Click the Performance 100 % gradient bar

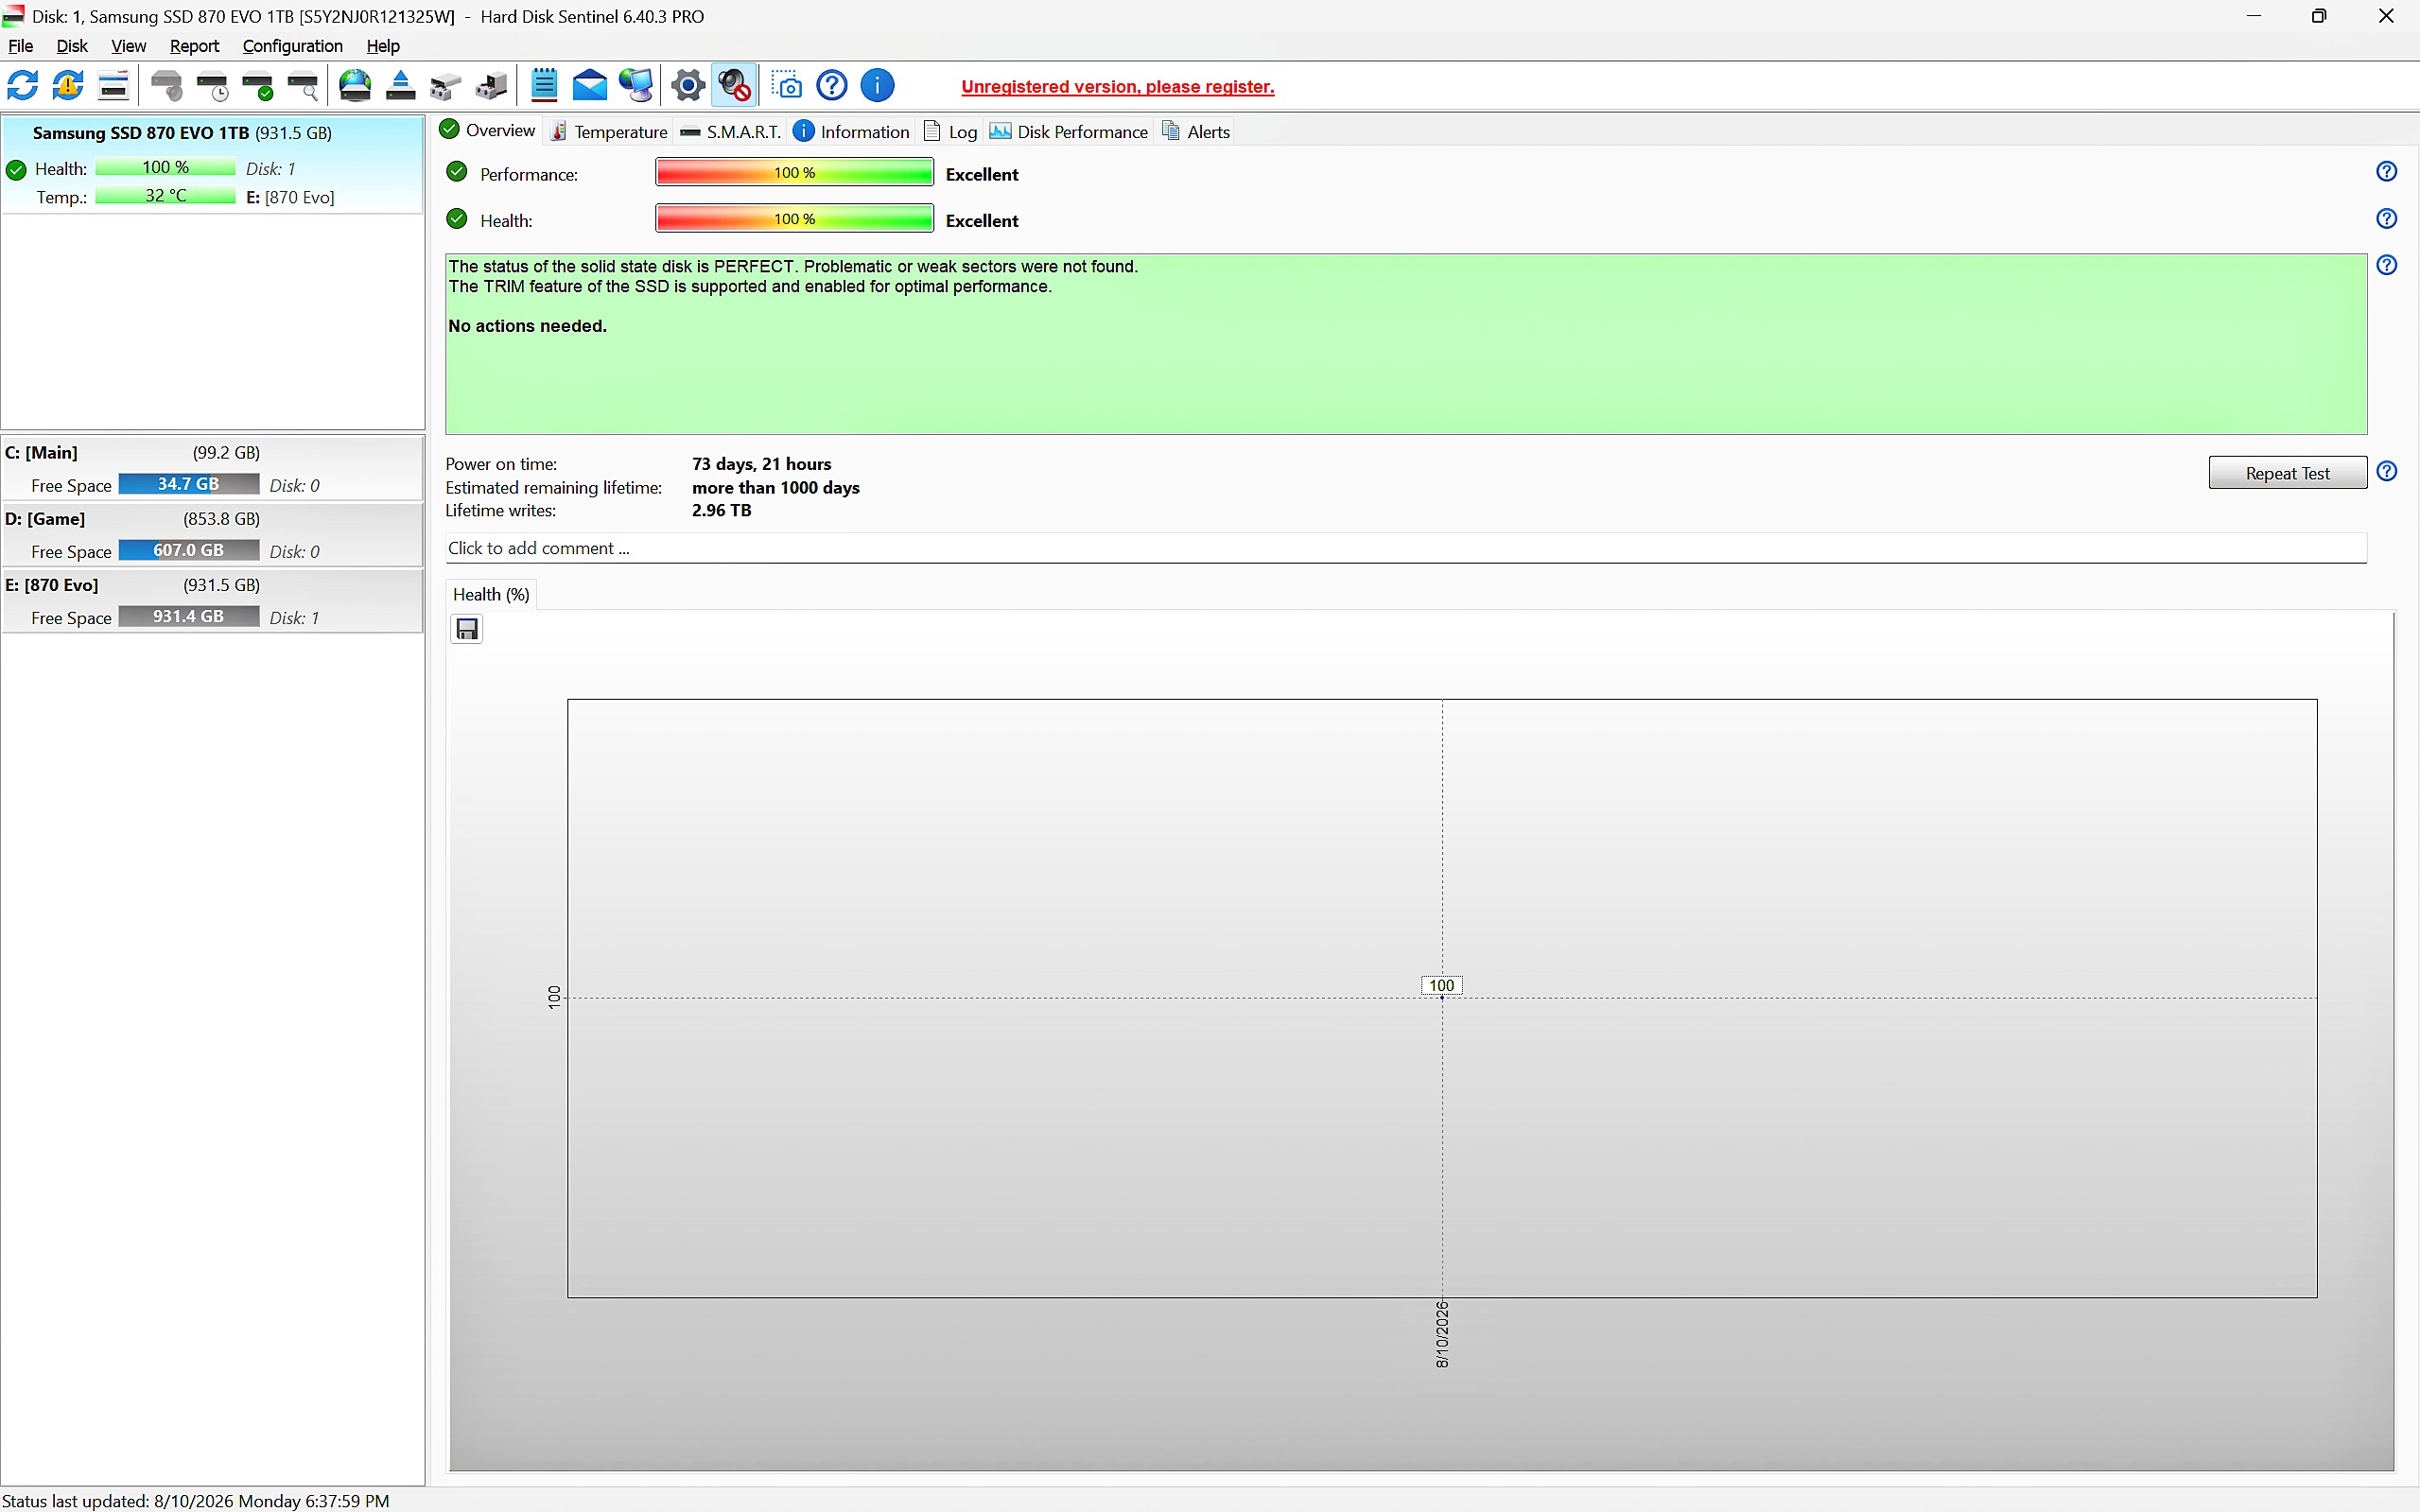(x=794, y=173)
